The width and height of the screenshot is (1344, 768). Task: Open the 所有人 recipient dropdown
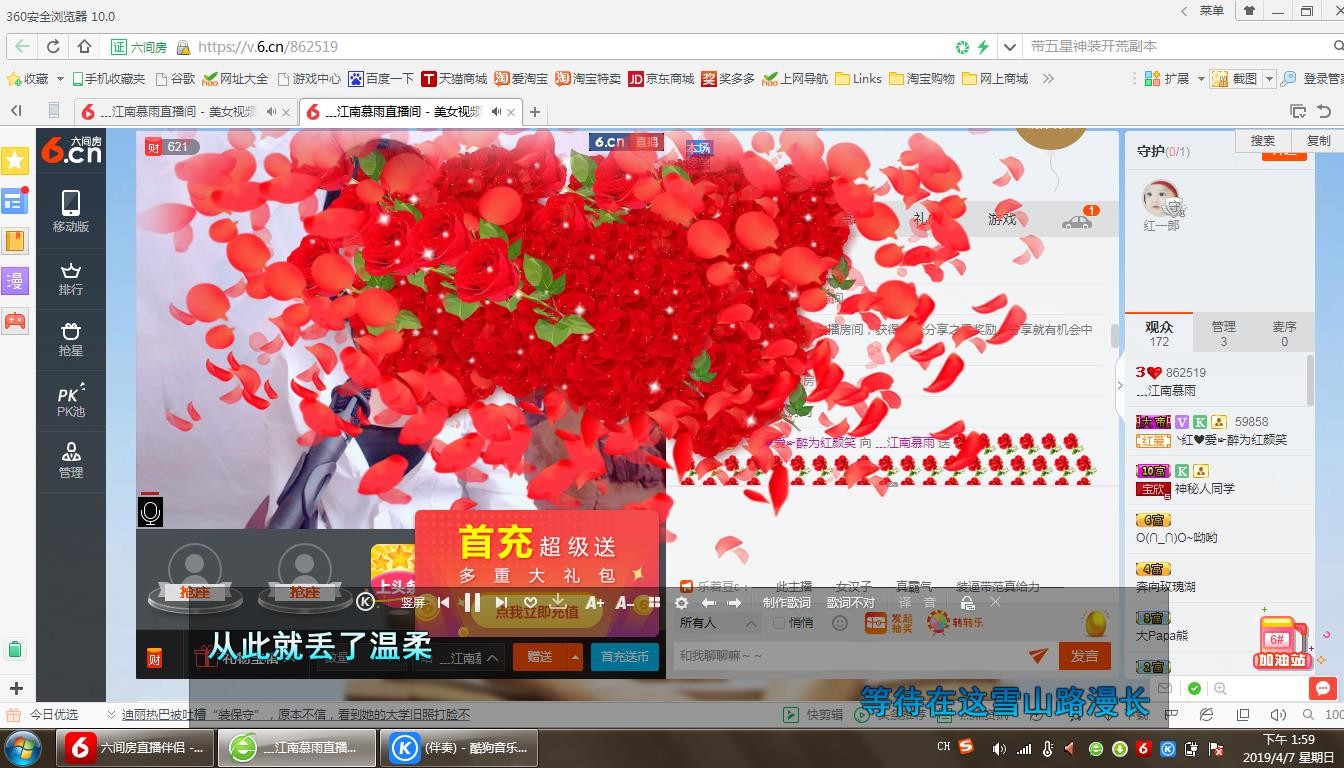(x=718, y=623)
